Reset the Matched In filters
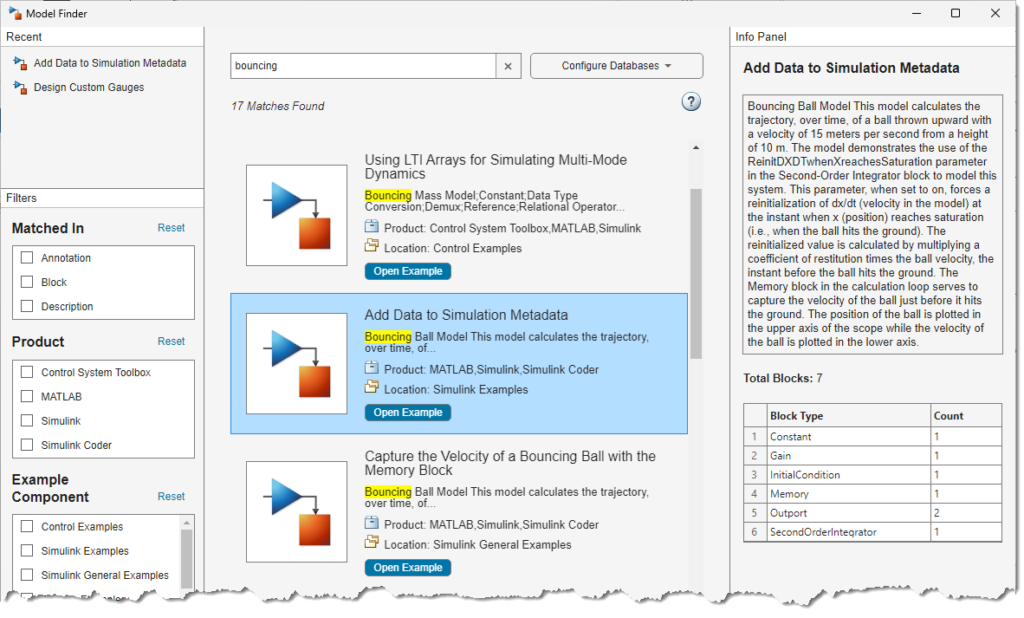 [171, 228]
